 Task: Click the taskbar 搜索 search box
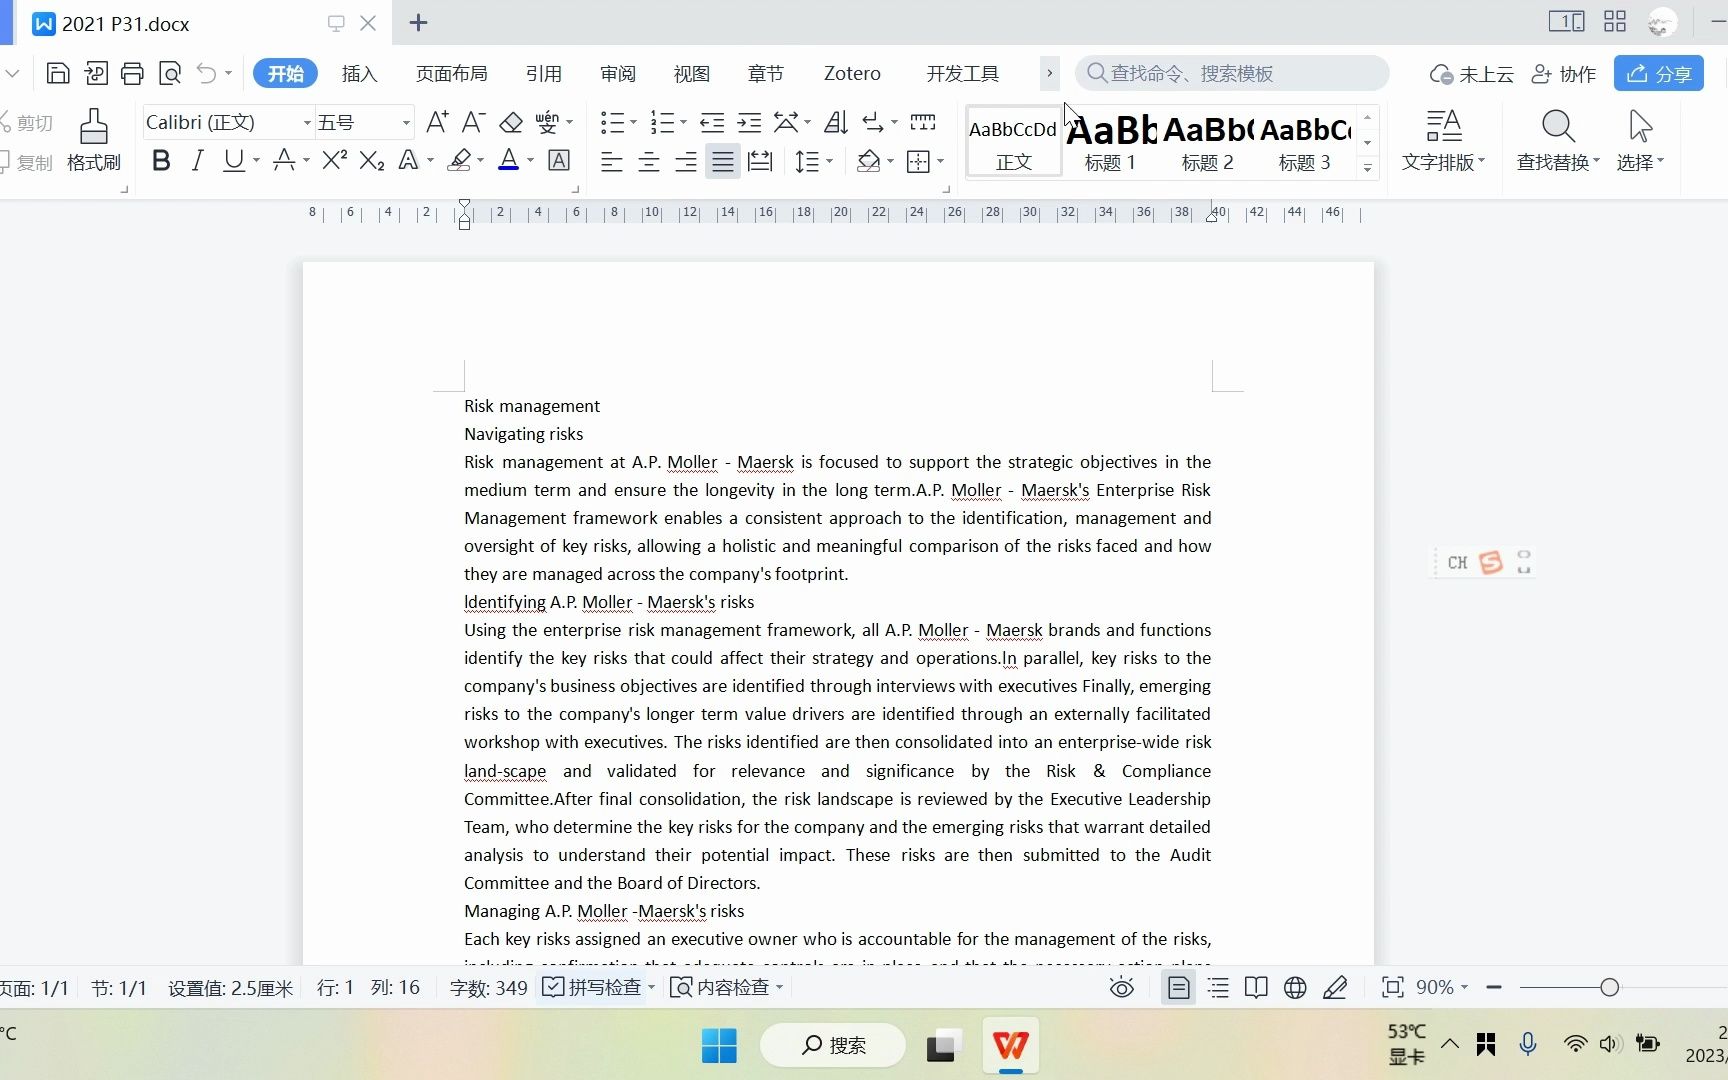833,1045
